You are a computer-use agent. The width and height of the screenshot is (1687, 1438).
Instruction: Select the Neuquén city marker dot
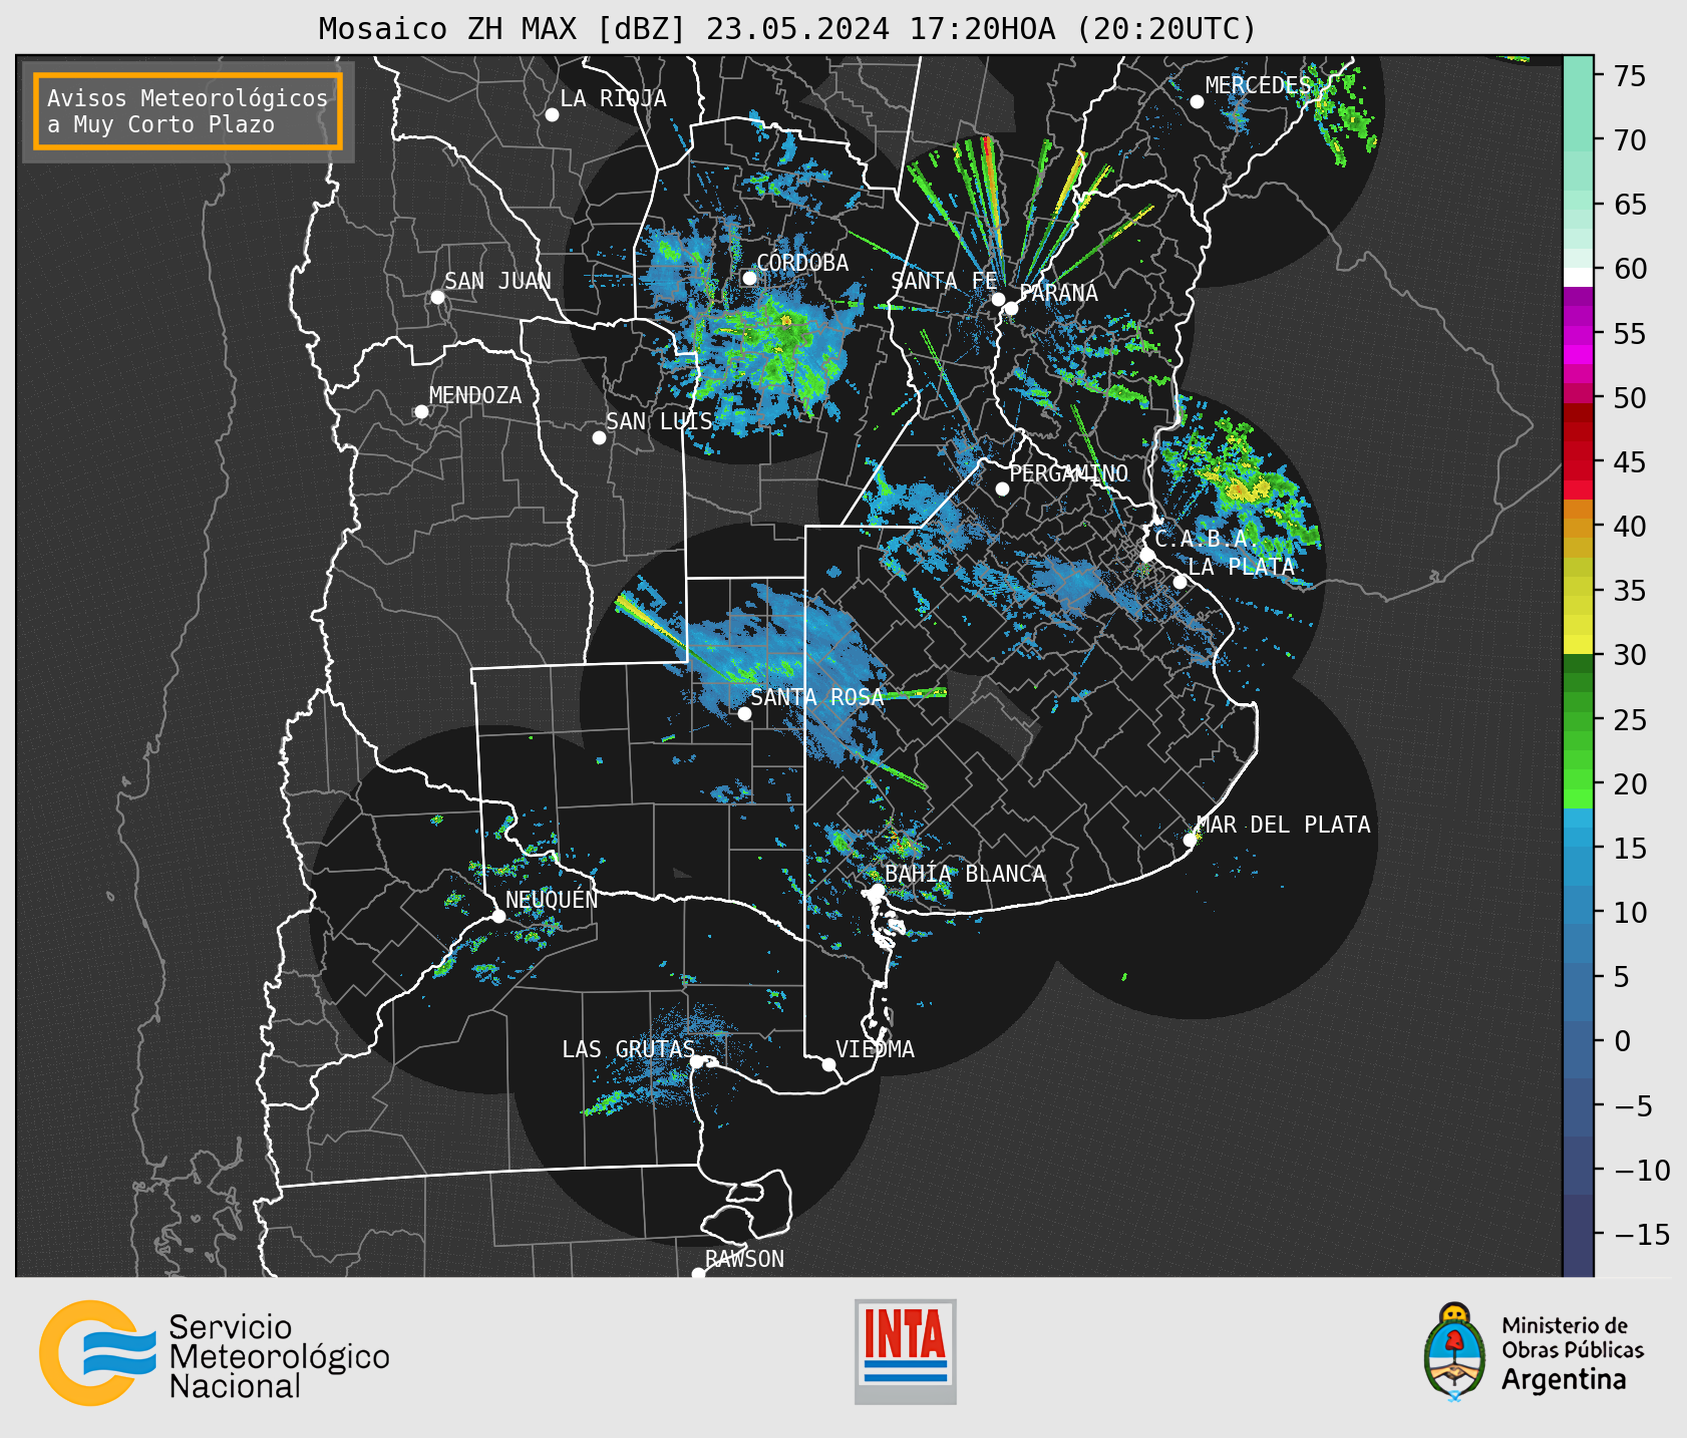[499, 916]
